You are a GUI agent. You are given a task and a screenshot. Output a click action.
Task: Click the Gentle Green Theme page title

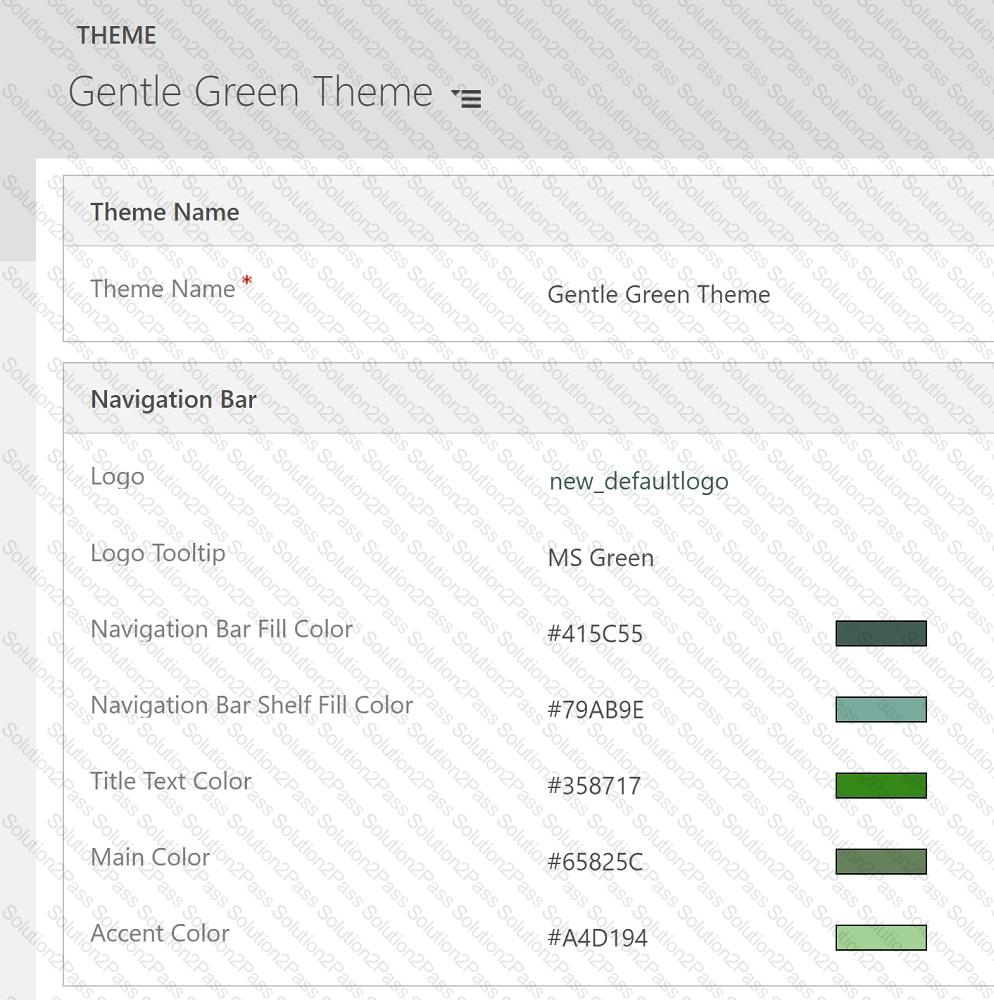click(250, 92)
